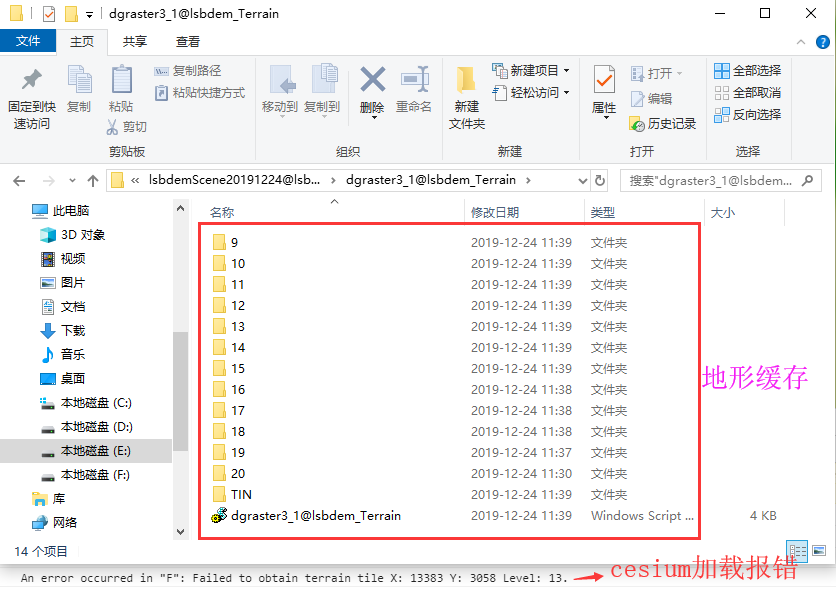Expand the Open (打开) dropdown
Image resolution: width=836 pixels, height=589 pixels.
pos(679,74)
